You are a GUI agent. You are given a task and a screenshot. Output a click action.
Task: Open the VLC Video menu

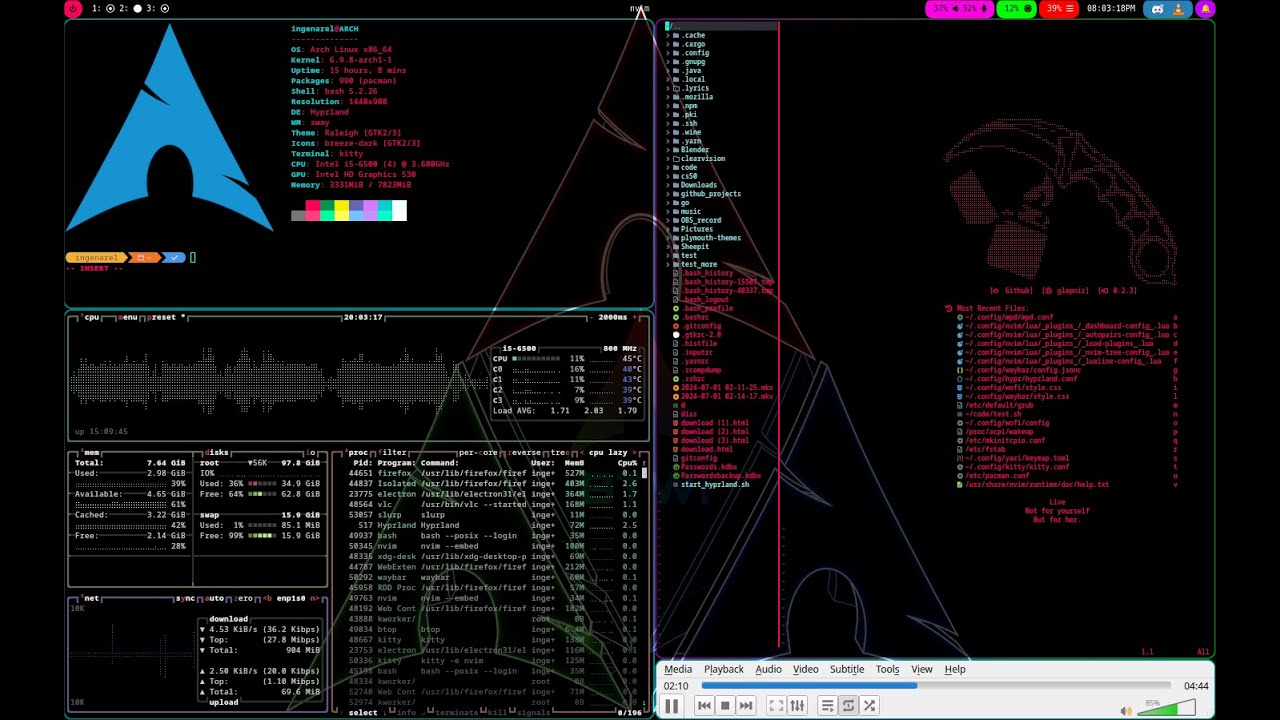(806, 669)
